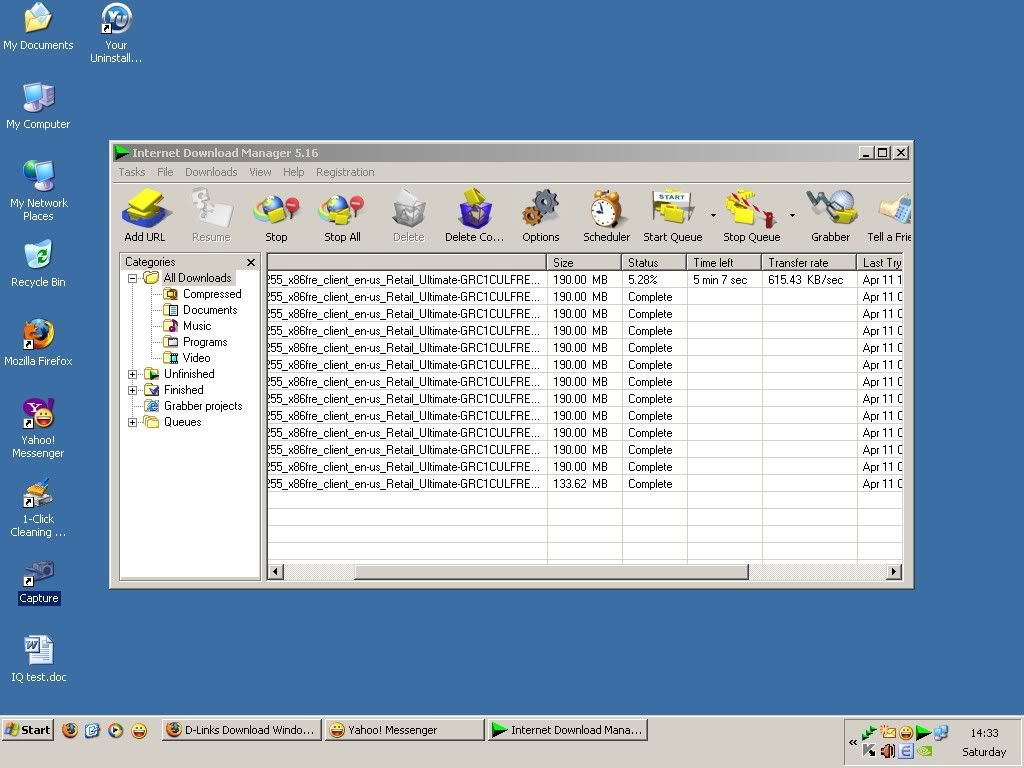The image size is (1024, 768).
Task: Open the View menu
Action: [260, 172]
